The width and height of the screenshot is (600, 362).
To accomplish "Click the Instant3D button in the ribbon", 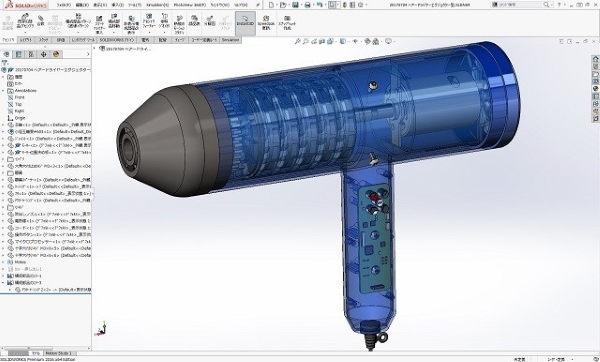I will [245, 23].
